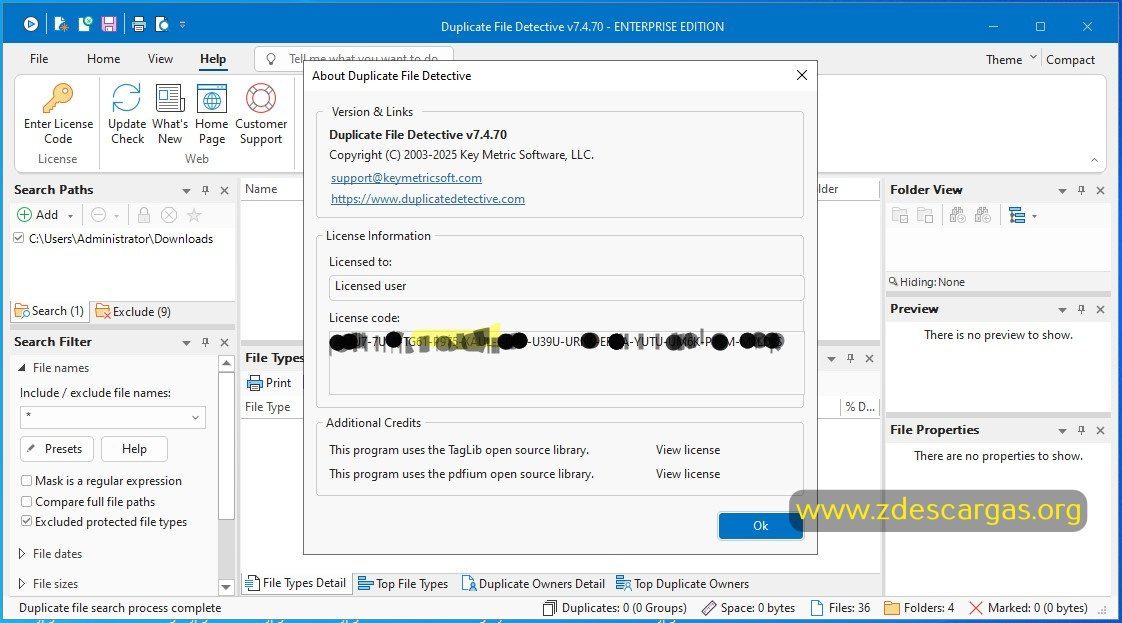Click the Presets button
Image resolution: width=1122 pixels, height=623 pixels.
(57, 448)
